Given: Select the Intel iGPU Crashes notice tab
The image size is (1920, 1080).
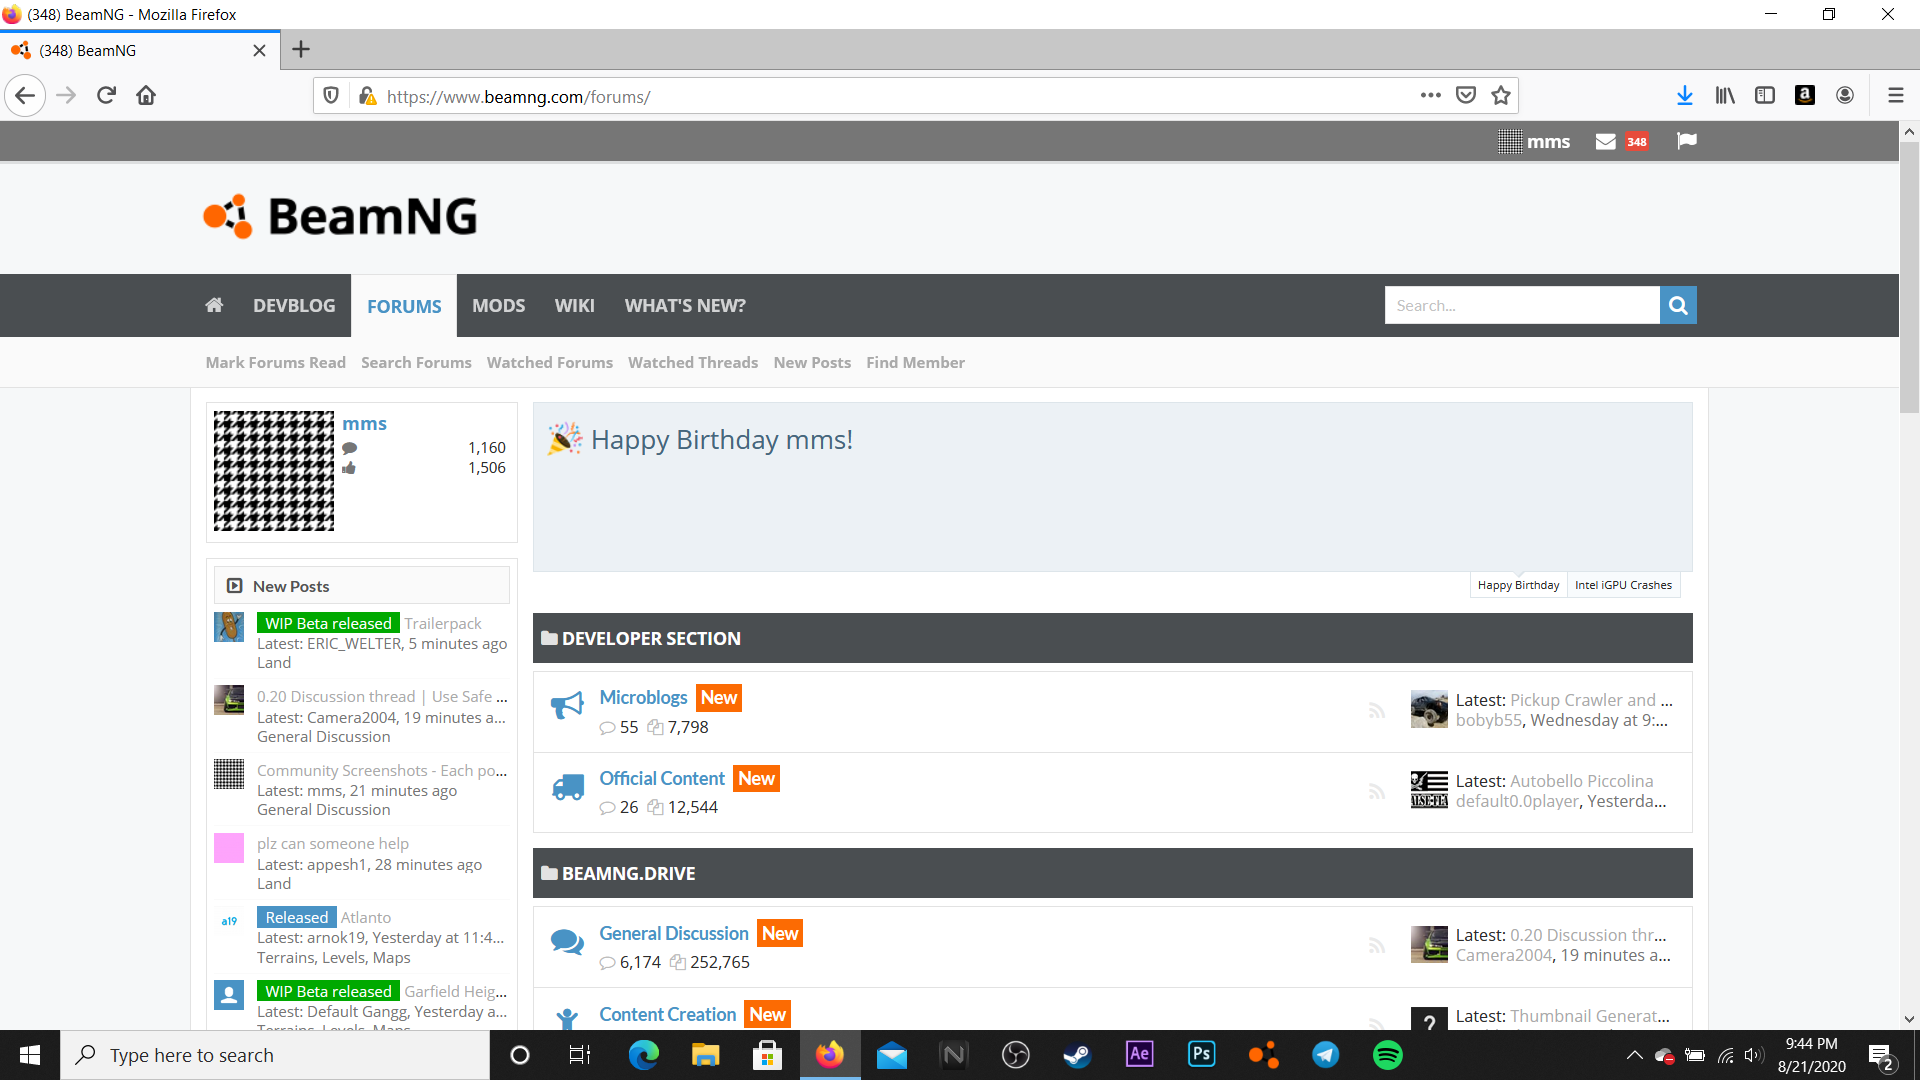Looking at the screenshot, I should coord(1623,585).
